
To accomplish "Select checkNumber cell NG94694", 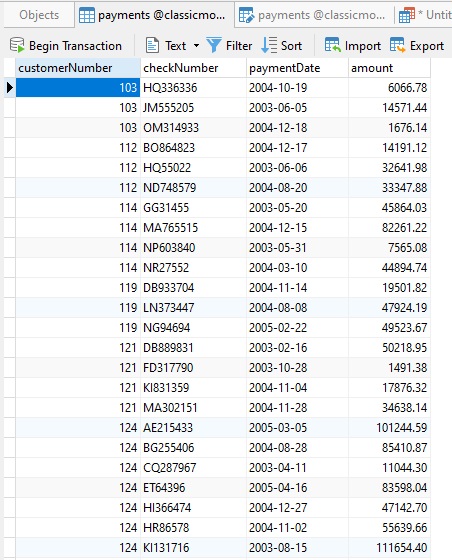I will coord(193,328).
